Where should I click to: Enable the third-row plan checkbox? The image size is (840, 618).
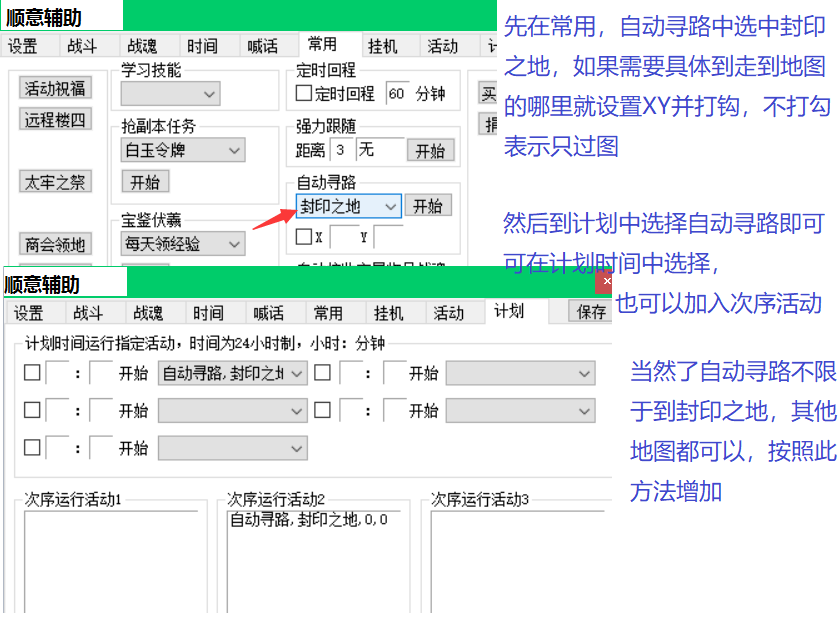pyautogui.click(x=32, y=447)
